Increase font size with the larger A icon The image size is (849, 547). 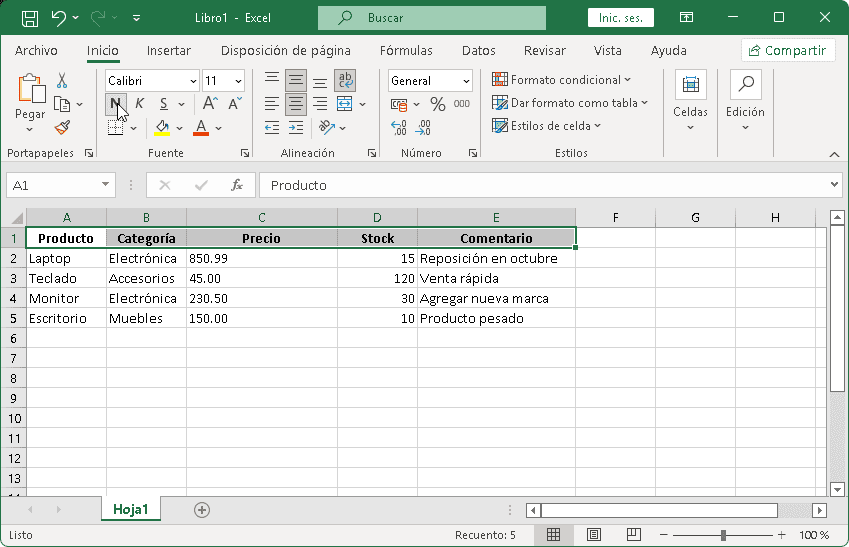click(210, 103)
